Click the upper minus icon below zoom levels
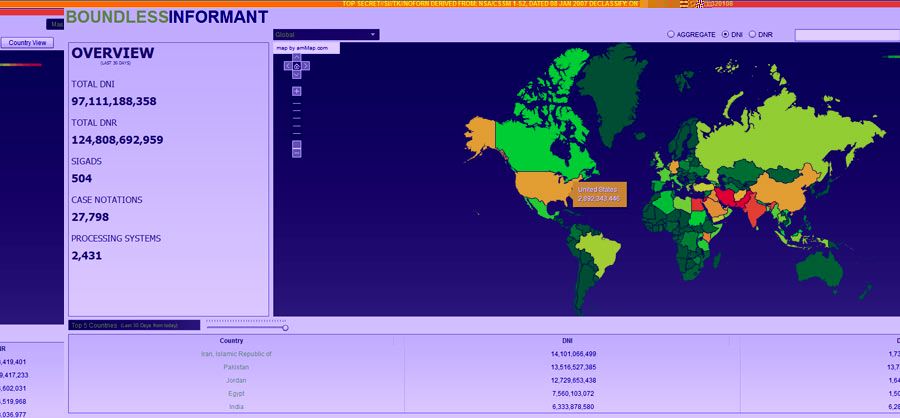 (297, 145)
